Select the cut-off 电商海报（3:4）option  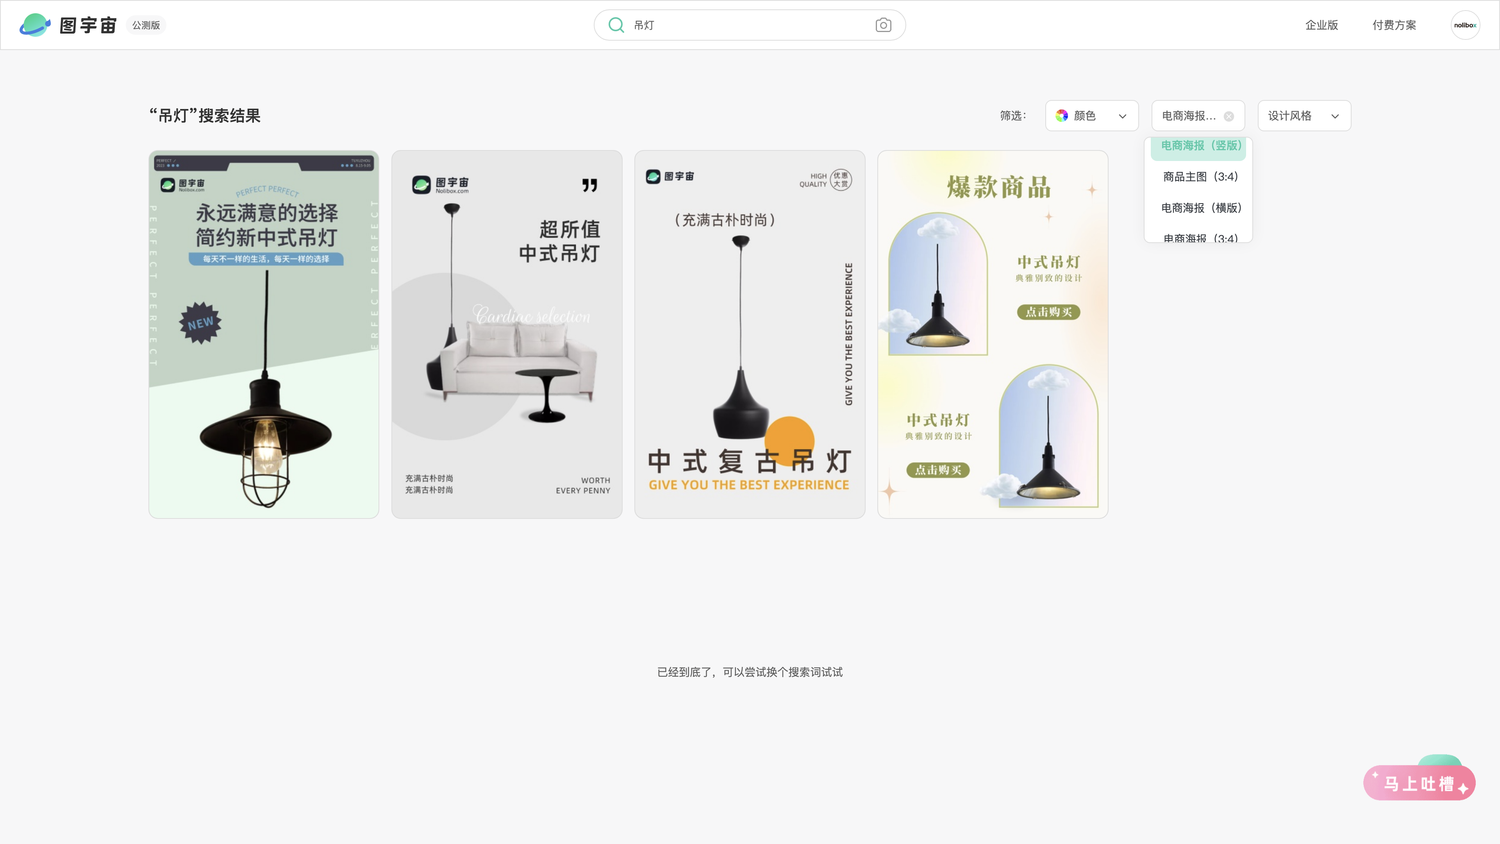[1199, 237]
